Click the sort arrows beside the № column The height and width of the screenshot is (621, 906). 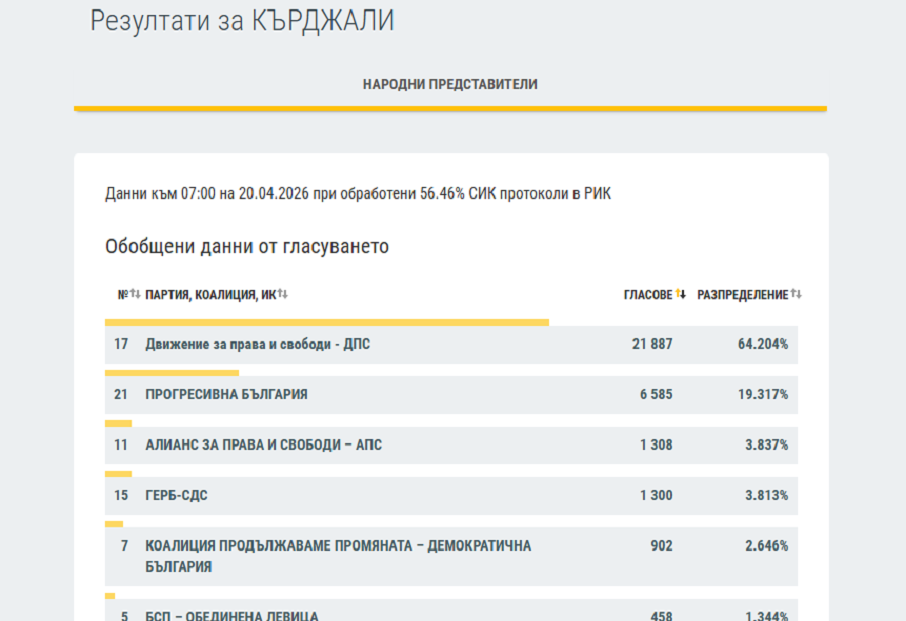click(x=135, y=294)
